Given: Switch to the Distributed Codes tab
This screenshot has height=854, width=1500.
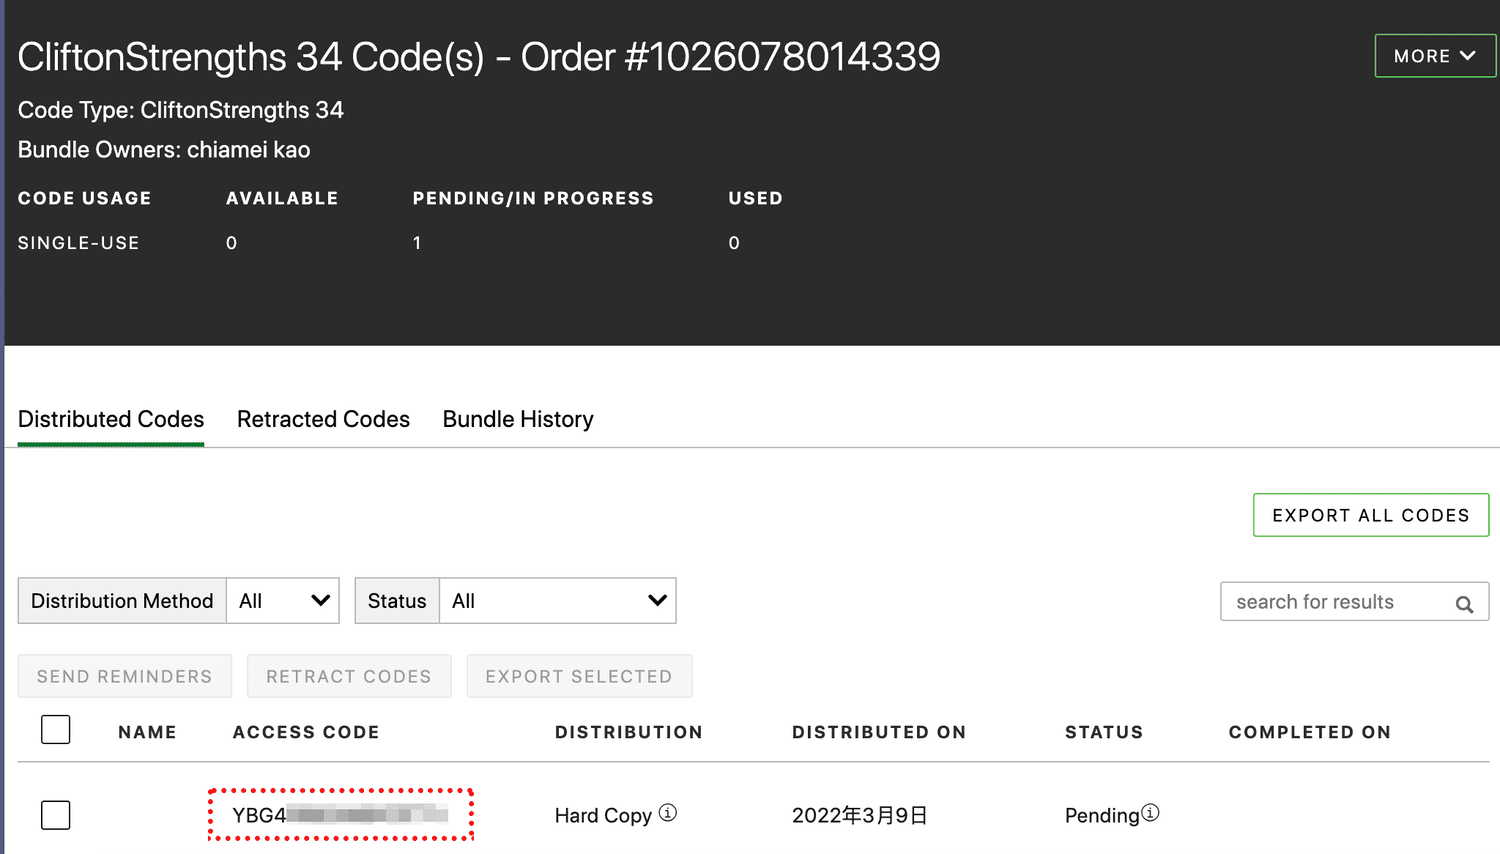Looking at the screenshot, I should (111, 419).
